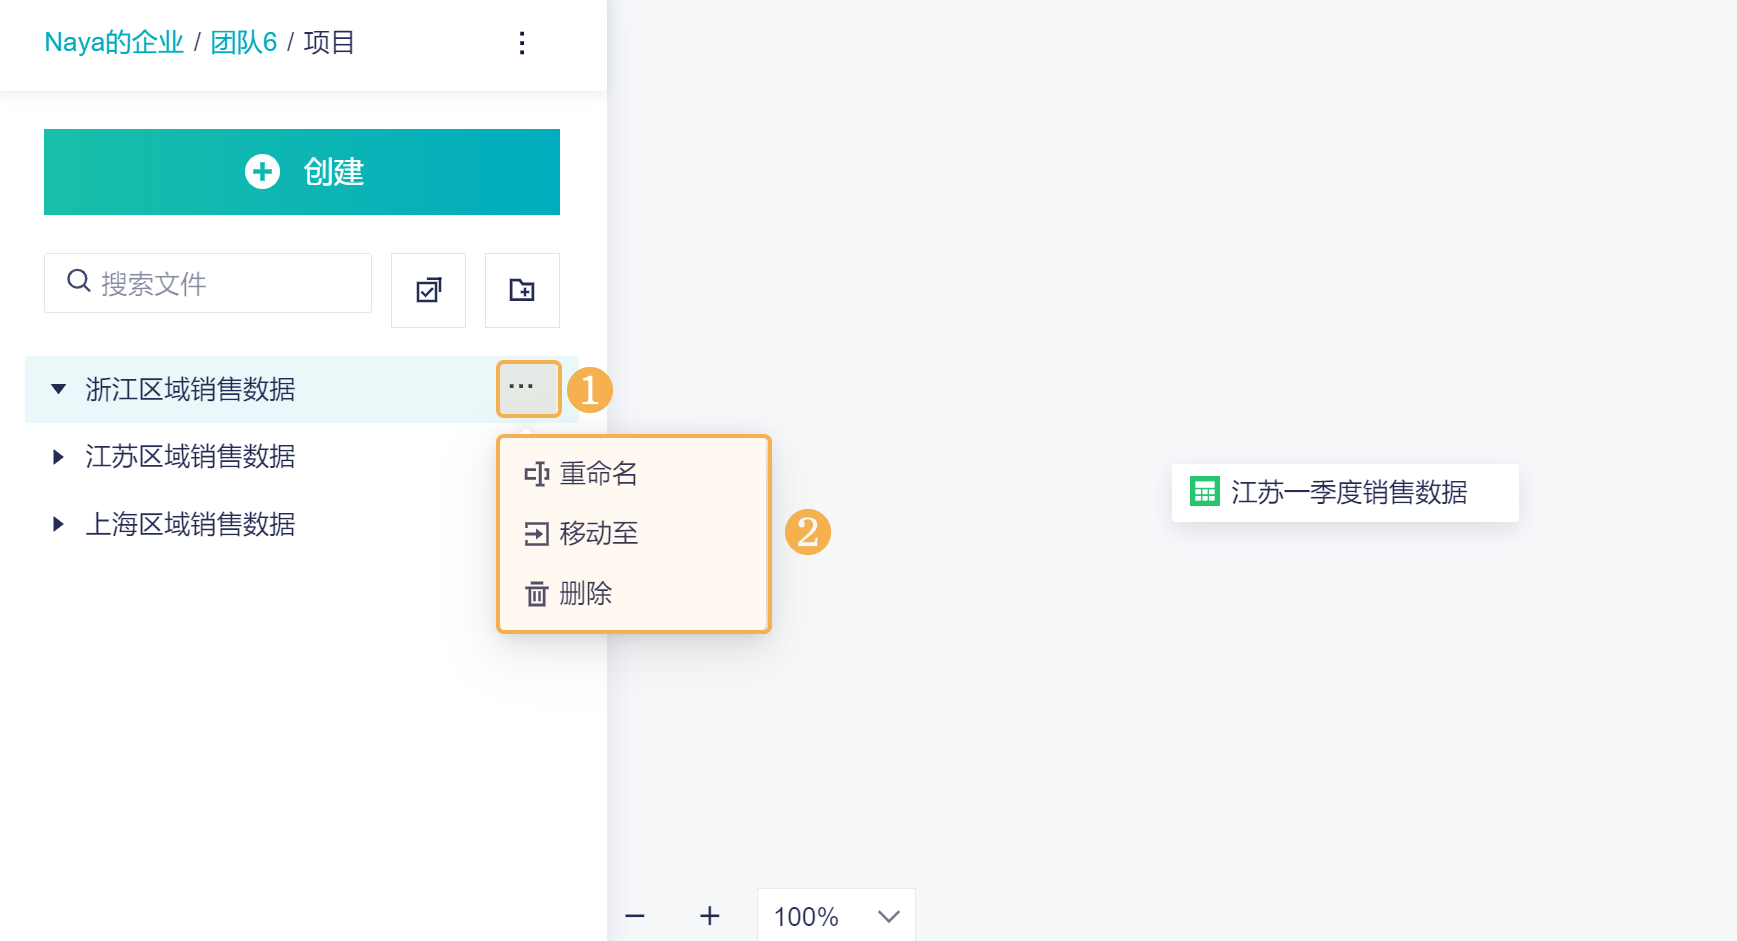Click the zoom out minus icon

tap(635, 916)
